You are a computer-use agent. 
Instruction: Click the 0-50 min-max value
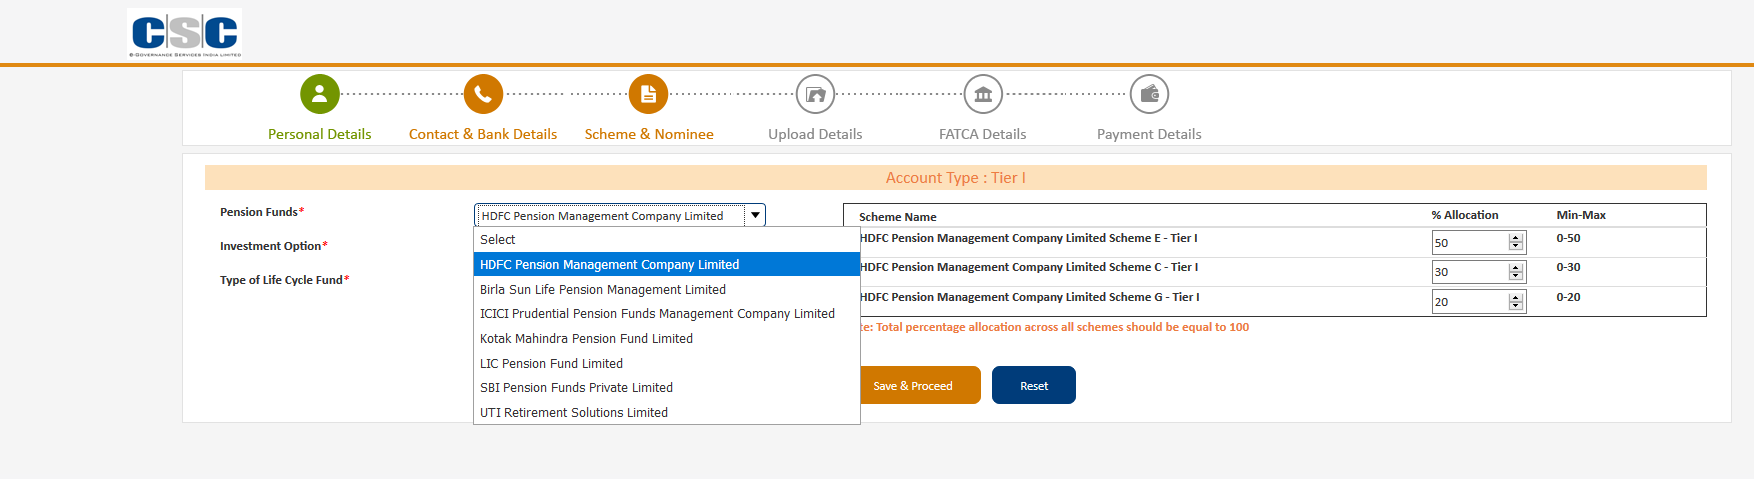(x=1568, y=238)
